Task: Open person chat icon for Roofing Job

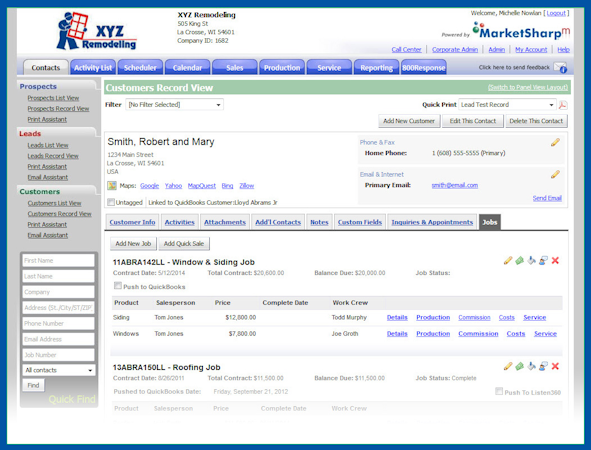Action: pyautogui.click(x=543, y=366)
